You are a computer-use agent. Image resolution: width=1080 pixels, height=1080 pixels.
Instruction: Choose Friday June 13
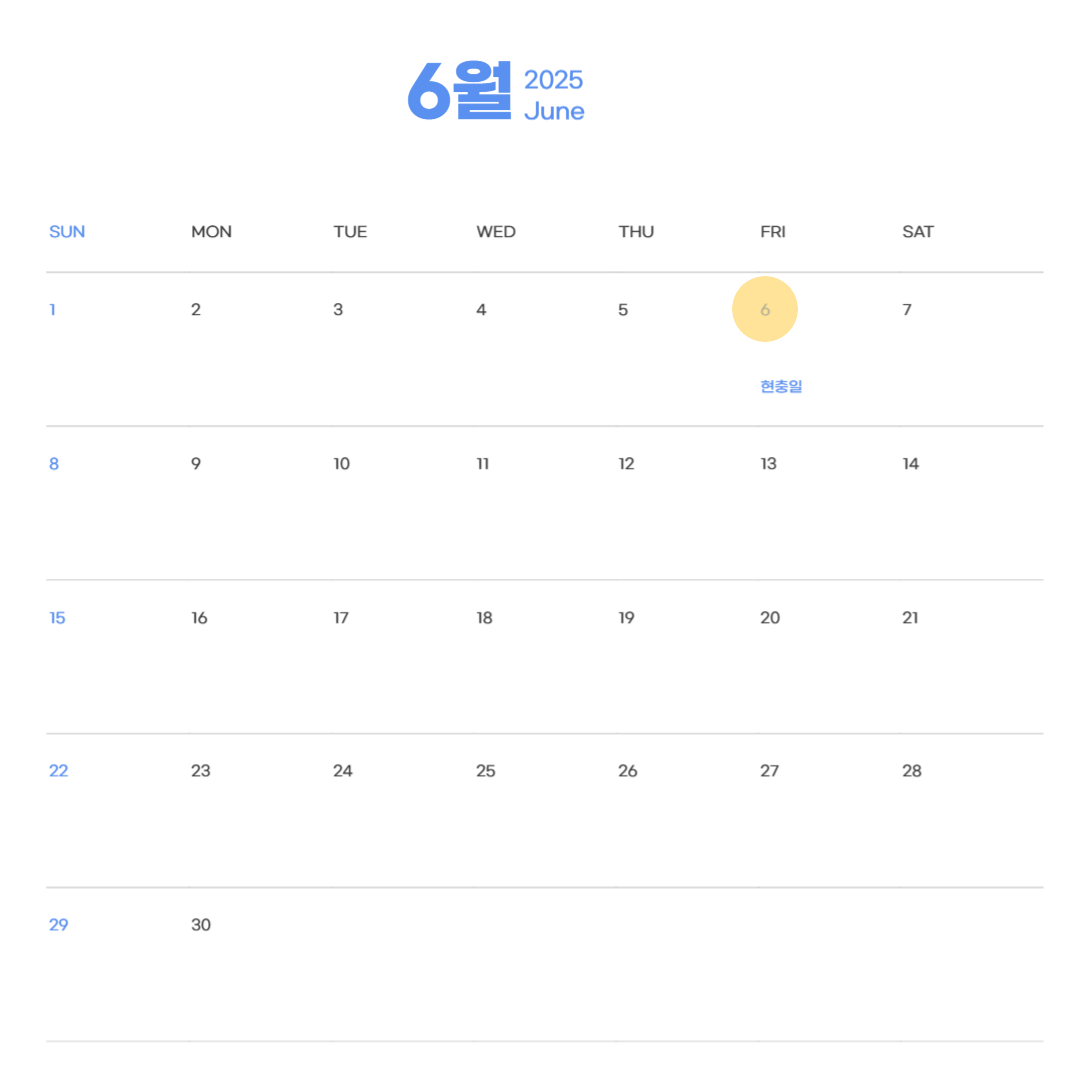(x=769, y=464)
